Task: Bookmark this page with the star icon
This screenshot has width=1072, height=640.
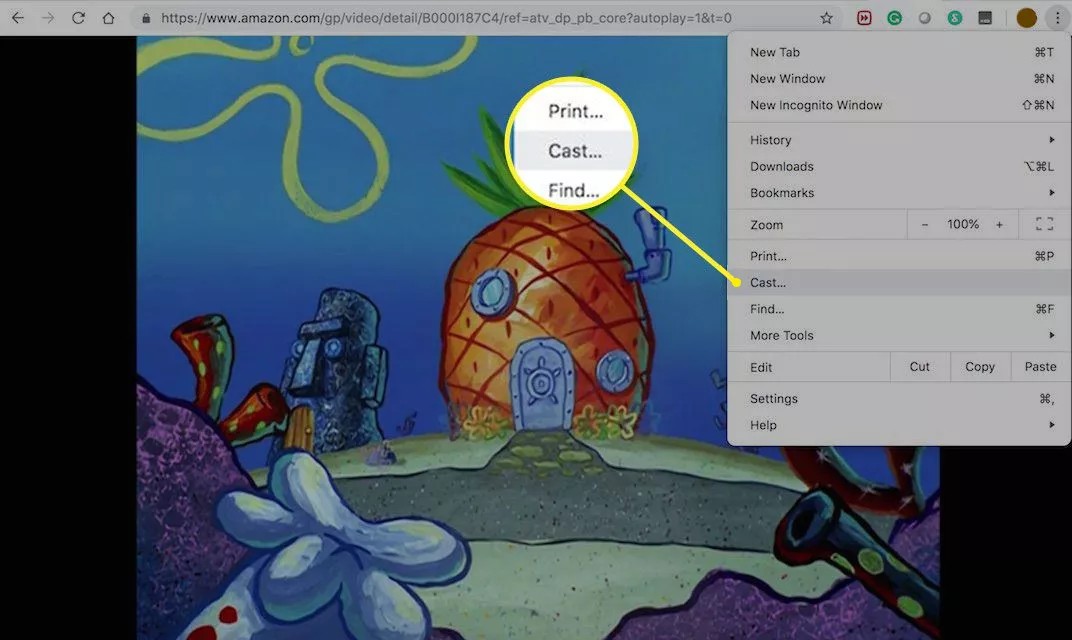Action: tap(826, 18)
